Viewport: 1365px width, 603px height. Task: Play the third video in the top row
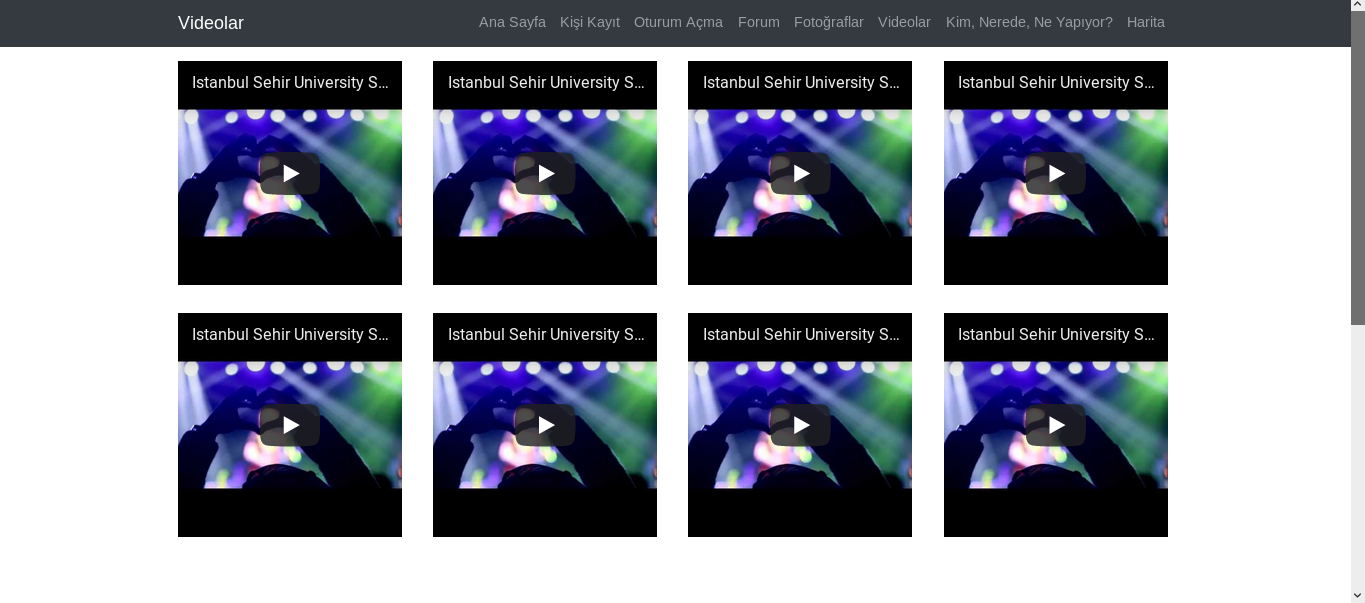[800, 173]
